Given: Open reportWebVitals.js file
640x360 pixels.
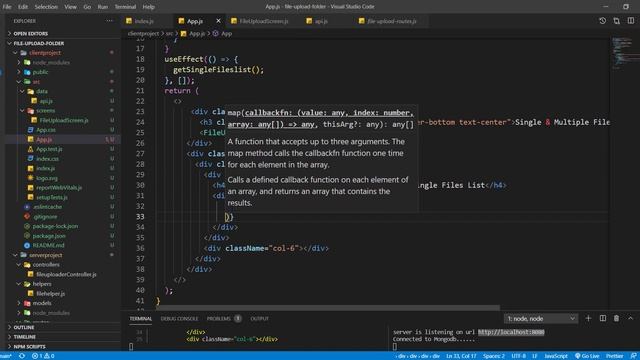Looking at the screenshot, I should click(x=59, y=188).
